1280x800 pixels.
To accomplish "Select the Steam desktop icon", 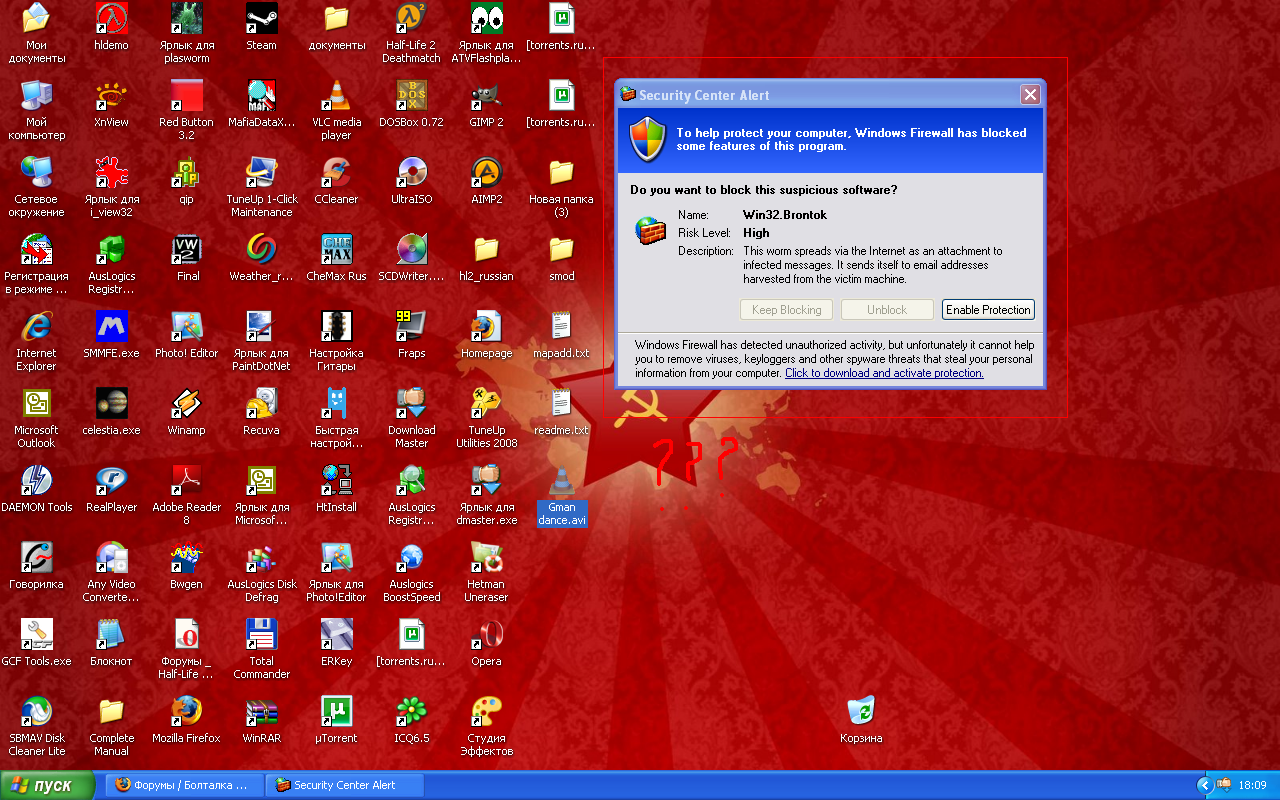I will [x=262, y=18].
